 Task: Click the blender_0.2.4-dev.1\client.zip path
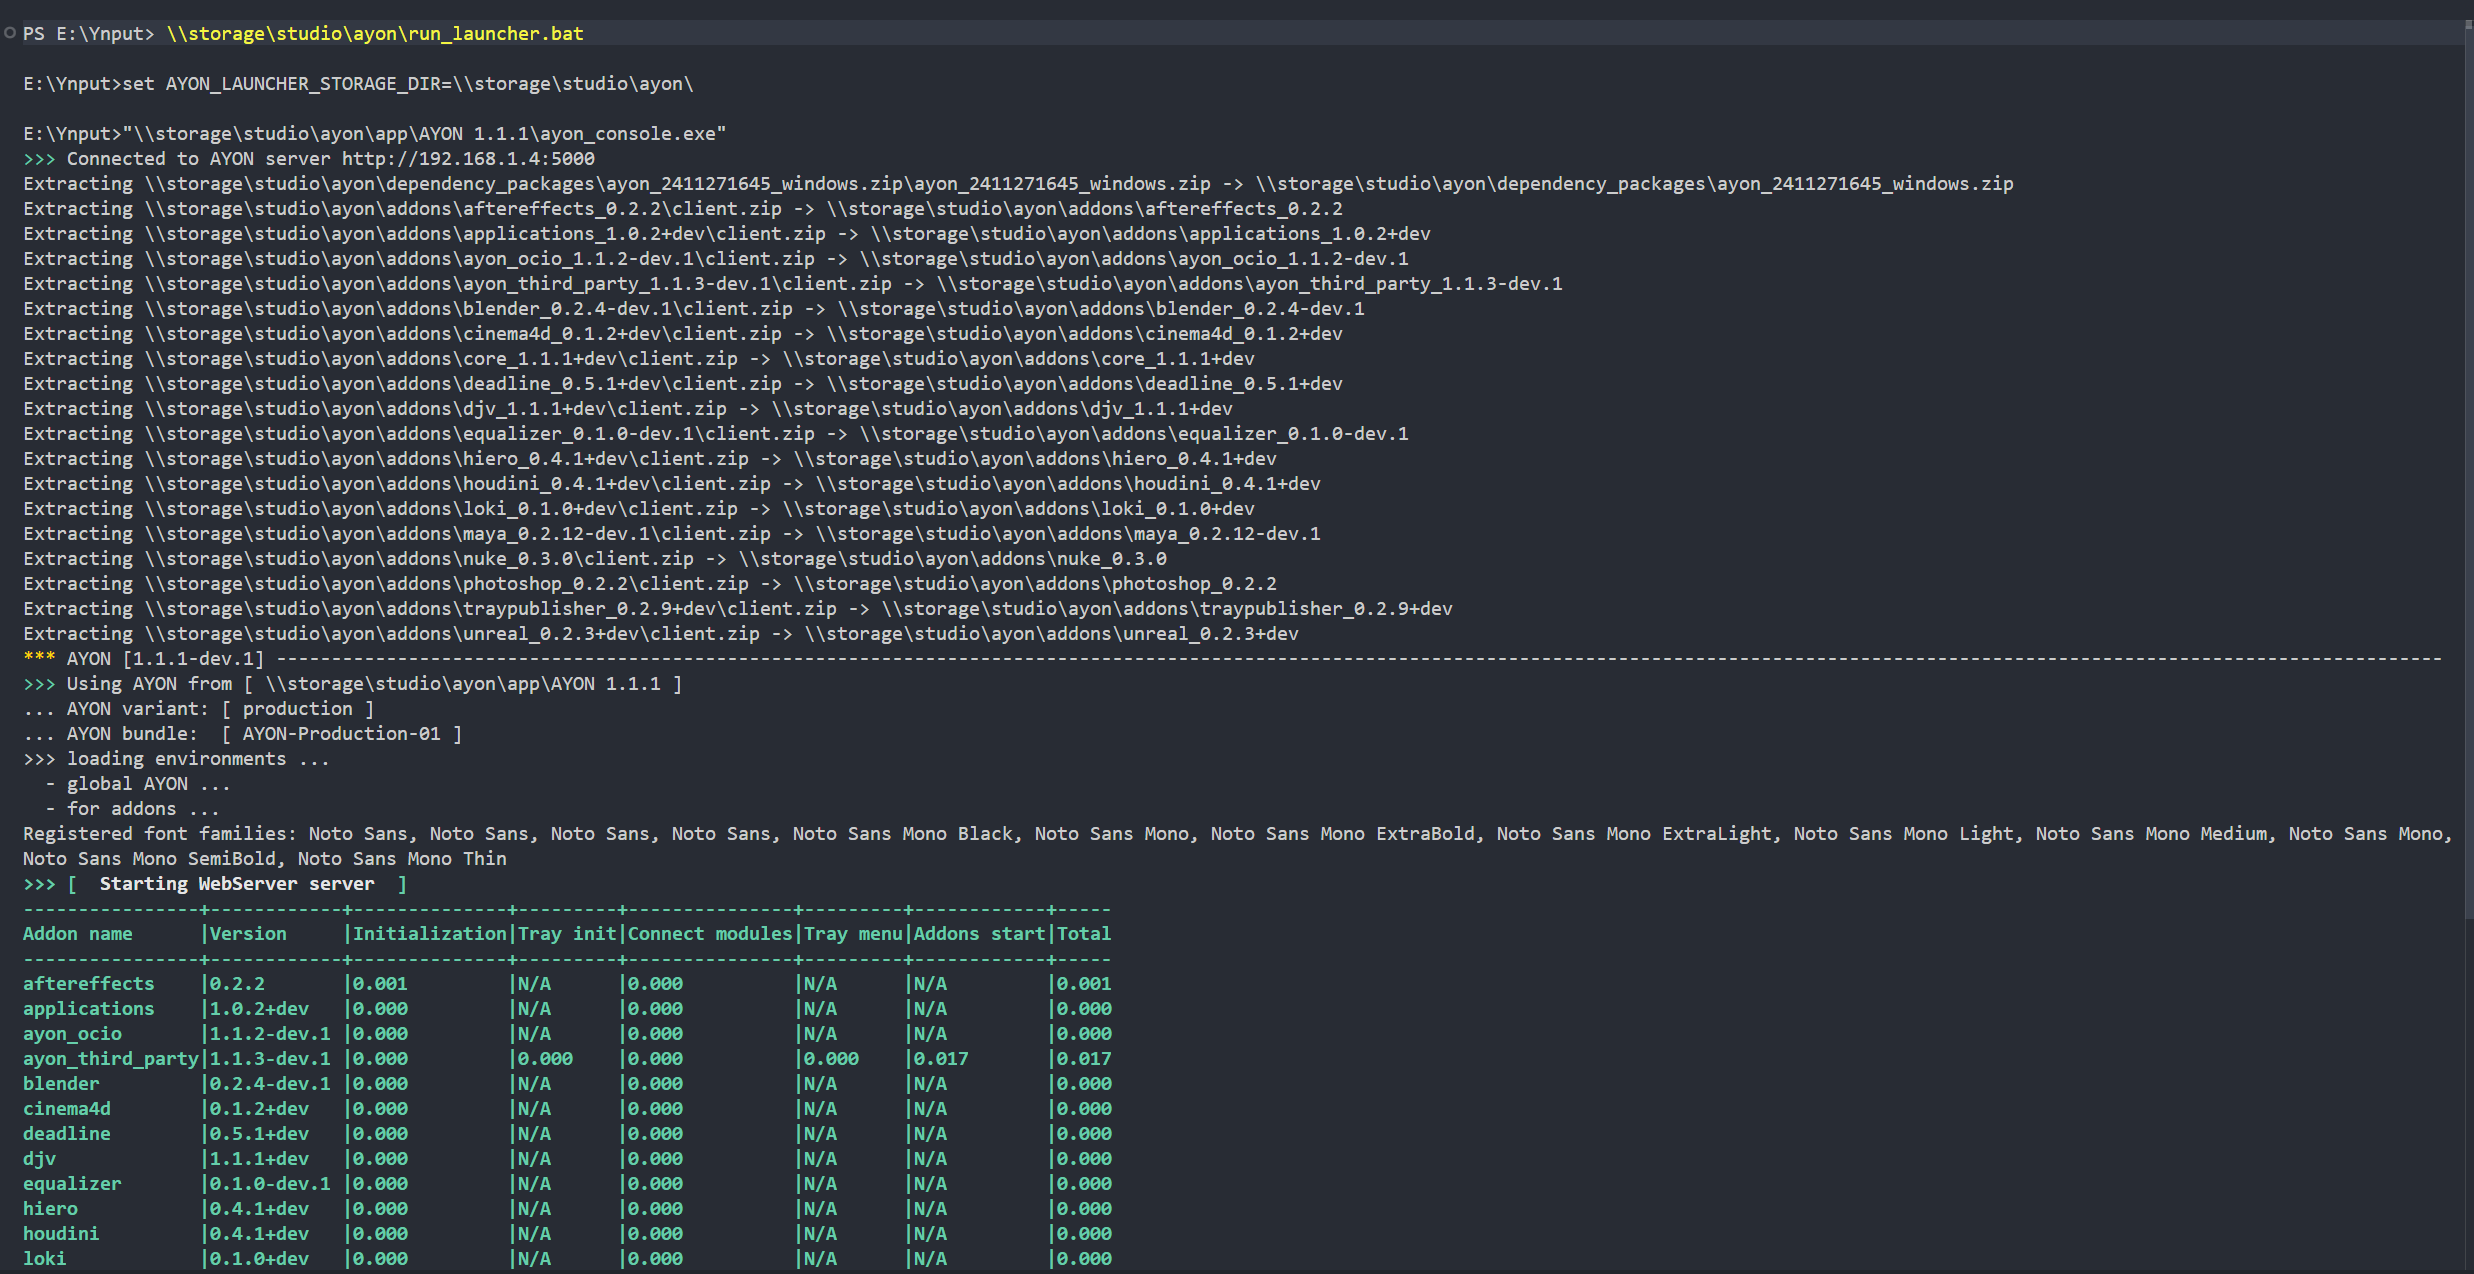click(x=468, y=308)
